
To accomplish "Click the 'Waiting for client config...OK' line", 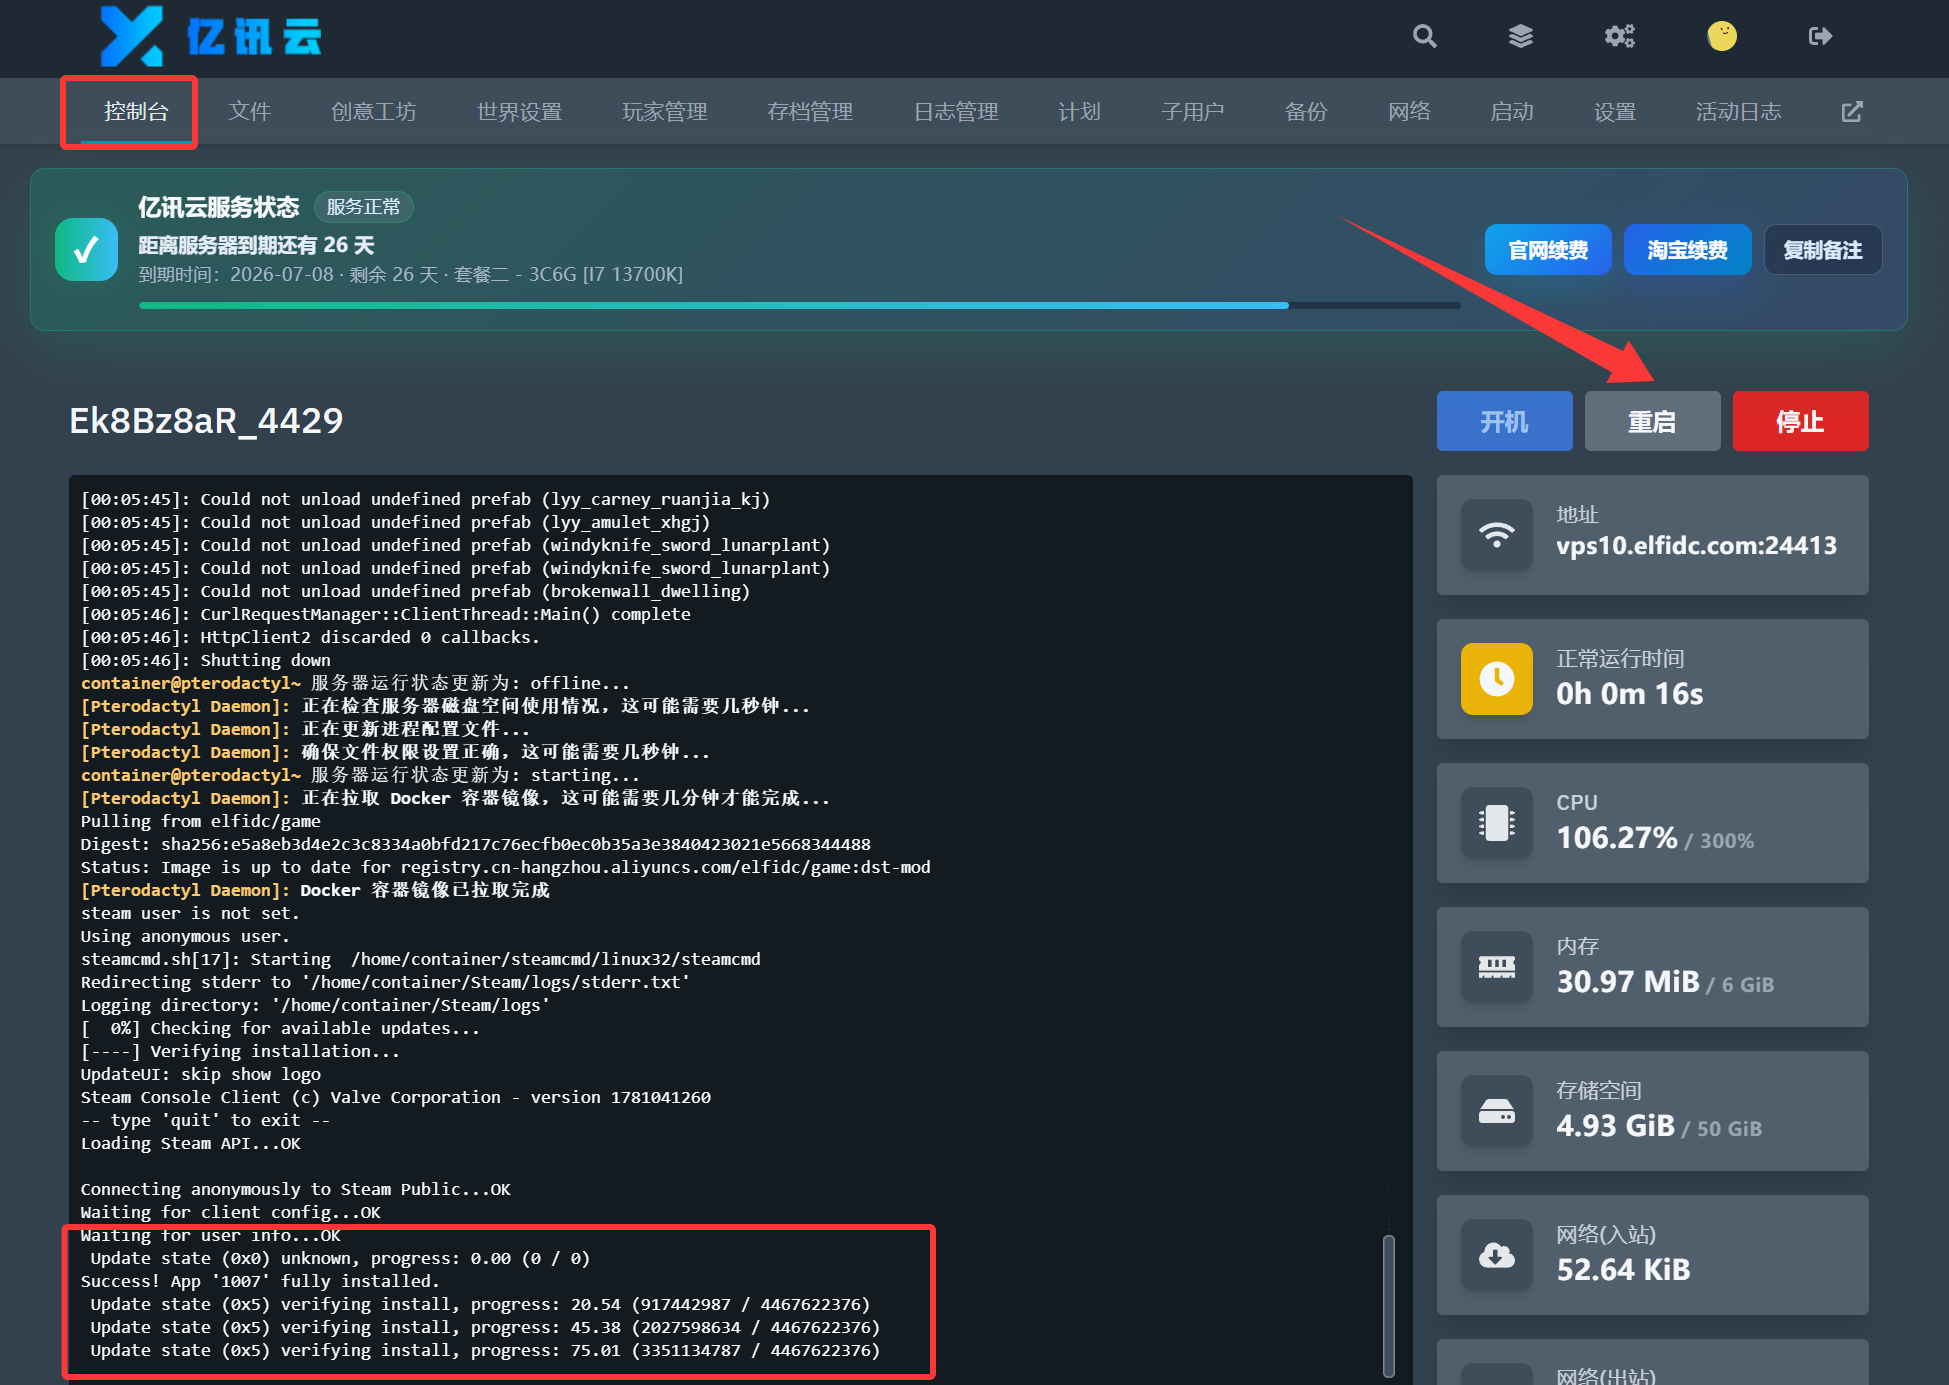I will pos(231,1212).
